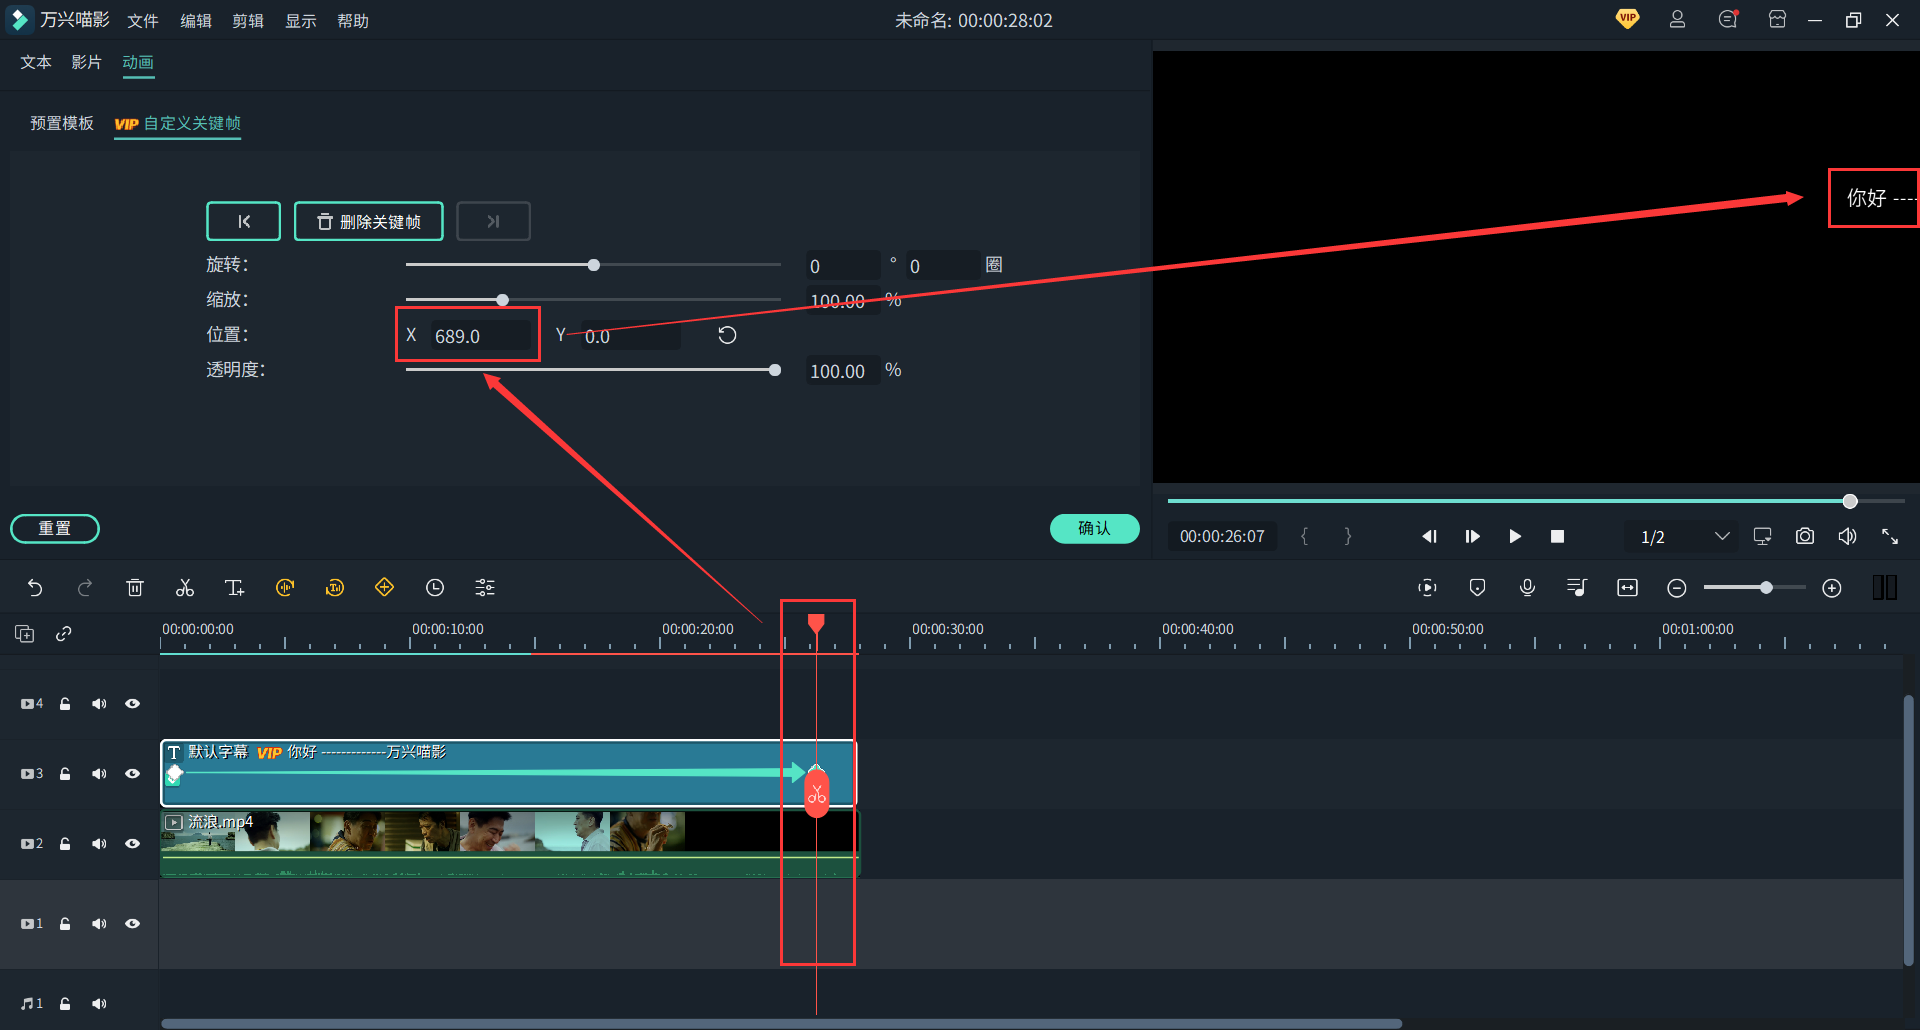Screen dimensions: 1920x1030
Task: Mute track 2 audio speaker
Action: tap(99, 844)
